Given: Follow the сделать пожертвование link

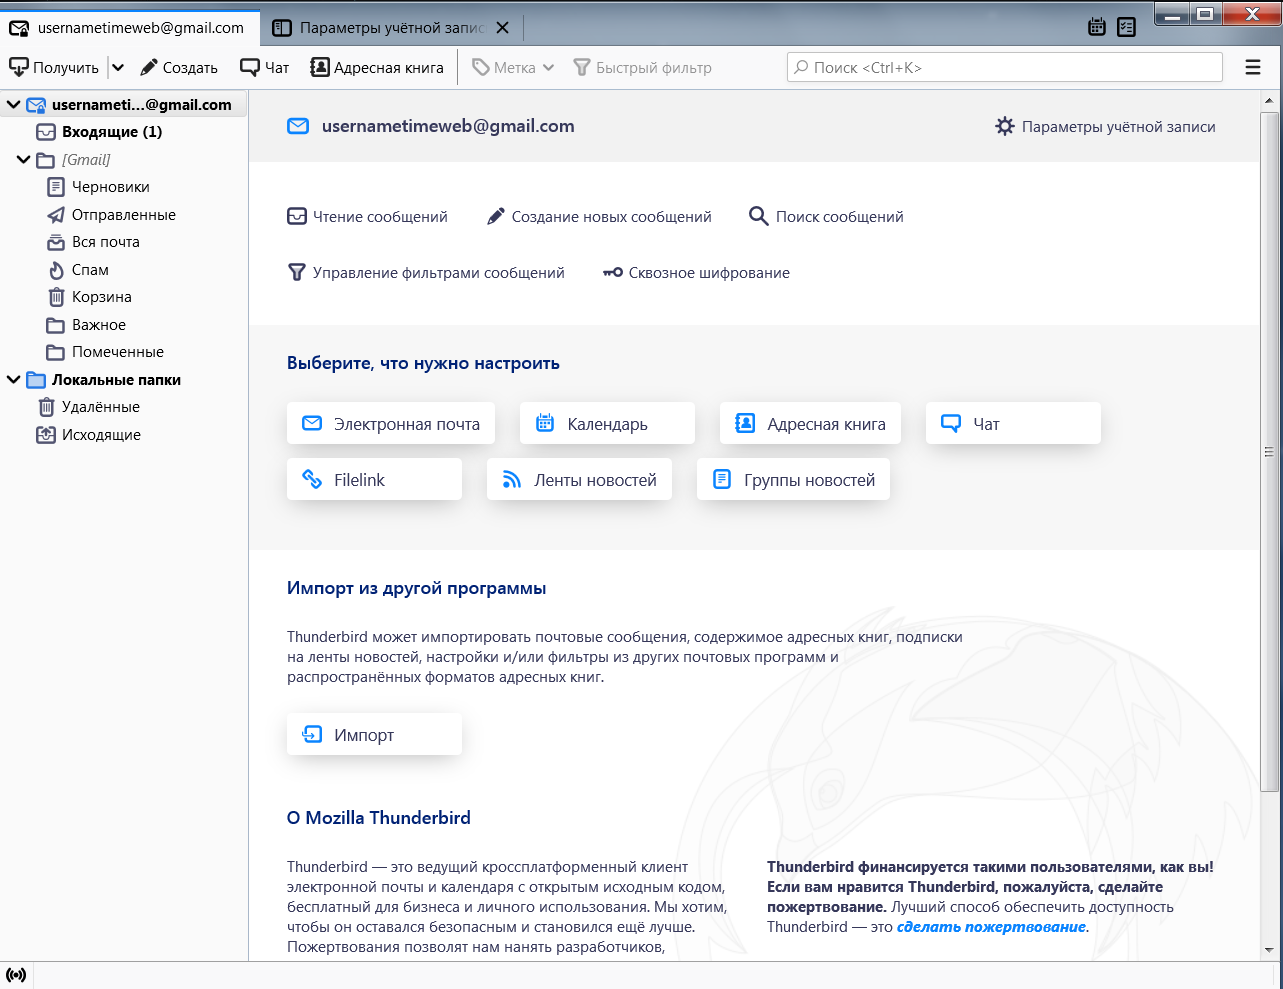Looking at the screenshot, I should (x=990, y=927).
